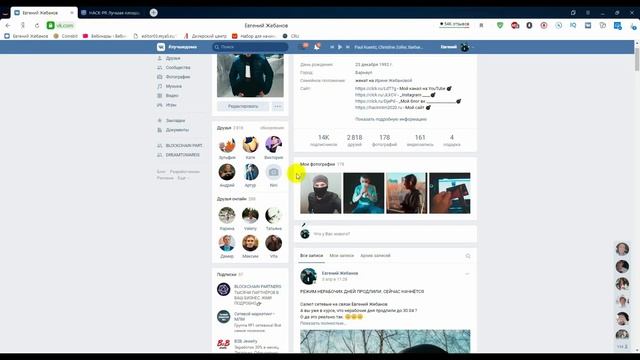Skip to previous track in header player
The height and width of the screenshot is (360, 640).
click(332, 47)
